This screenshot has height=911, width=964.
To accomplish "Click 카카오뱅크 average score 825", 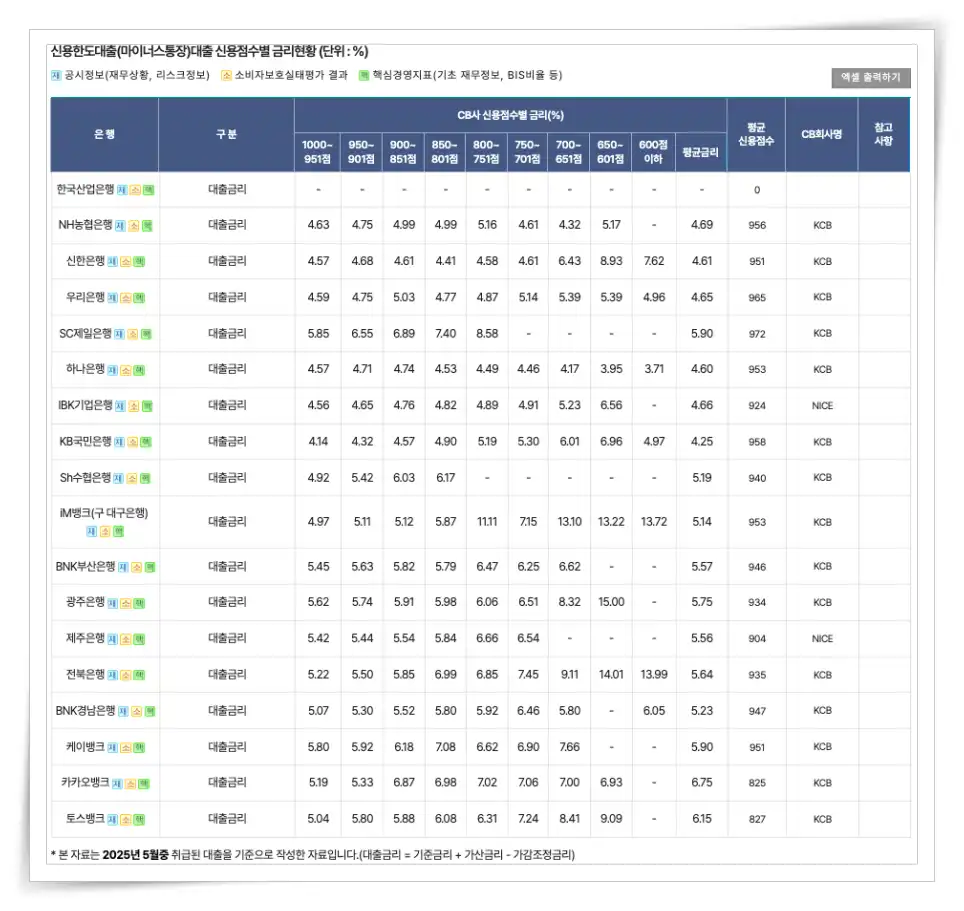I will click(757, 783).
